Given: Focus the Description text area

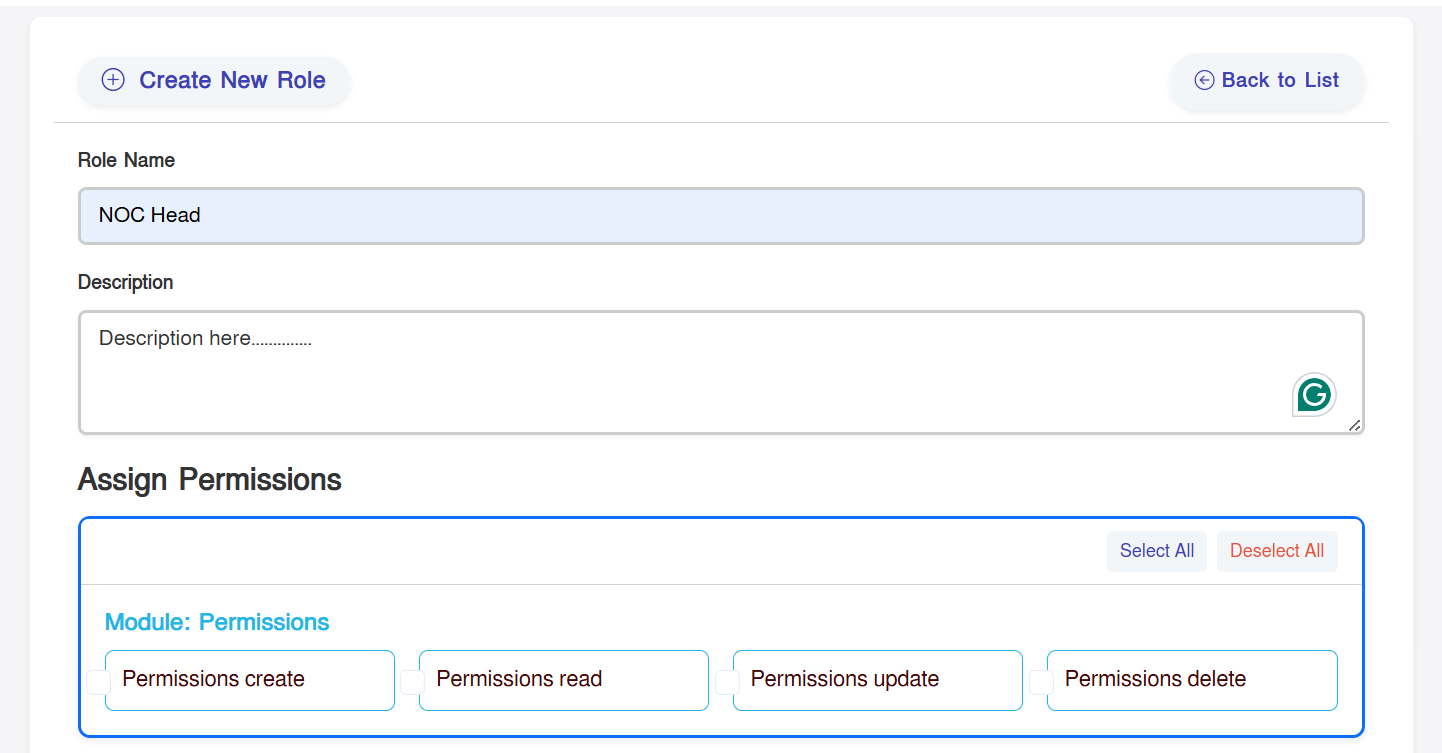Looking at the screenshot, I should (x=680, y=372).
